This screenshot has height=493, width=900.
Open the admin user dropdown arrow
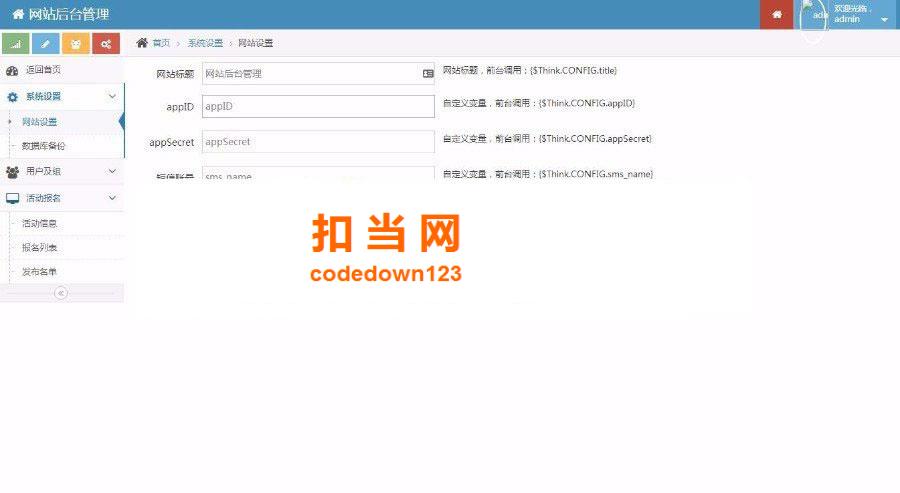[x=885, y=20]
